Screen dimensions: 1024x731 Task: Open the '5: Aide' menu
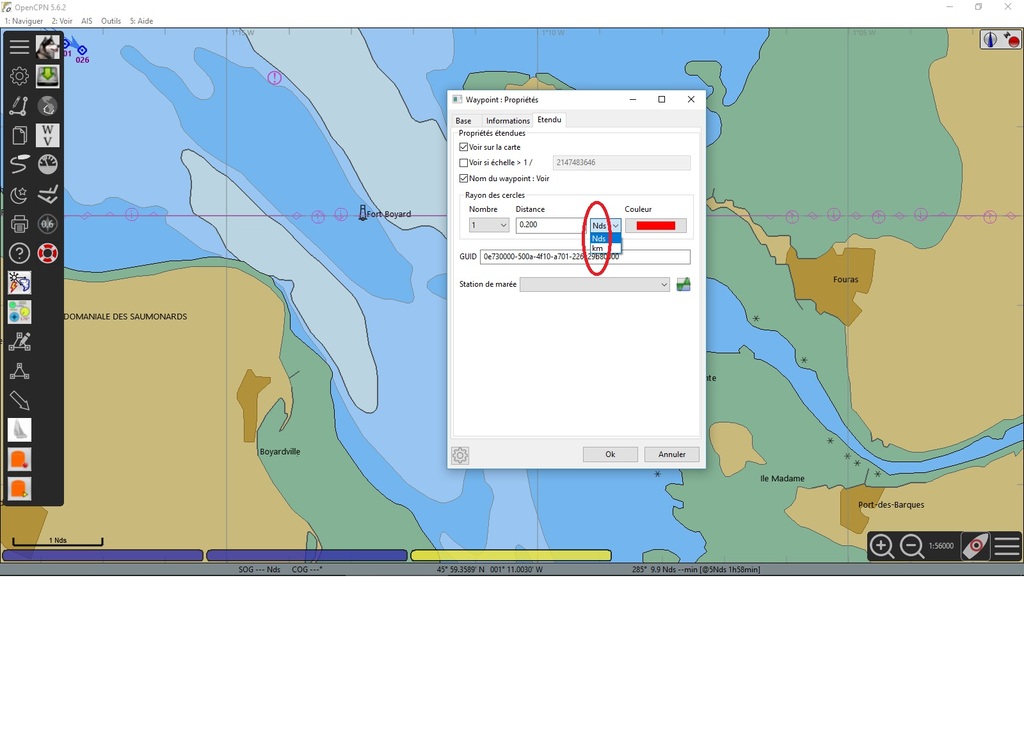141,21
